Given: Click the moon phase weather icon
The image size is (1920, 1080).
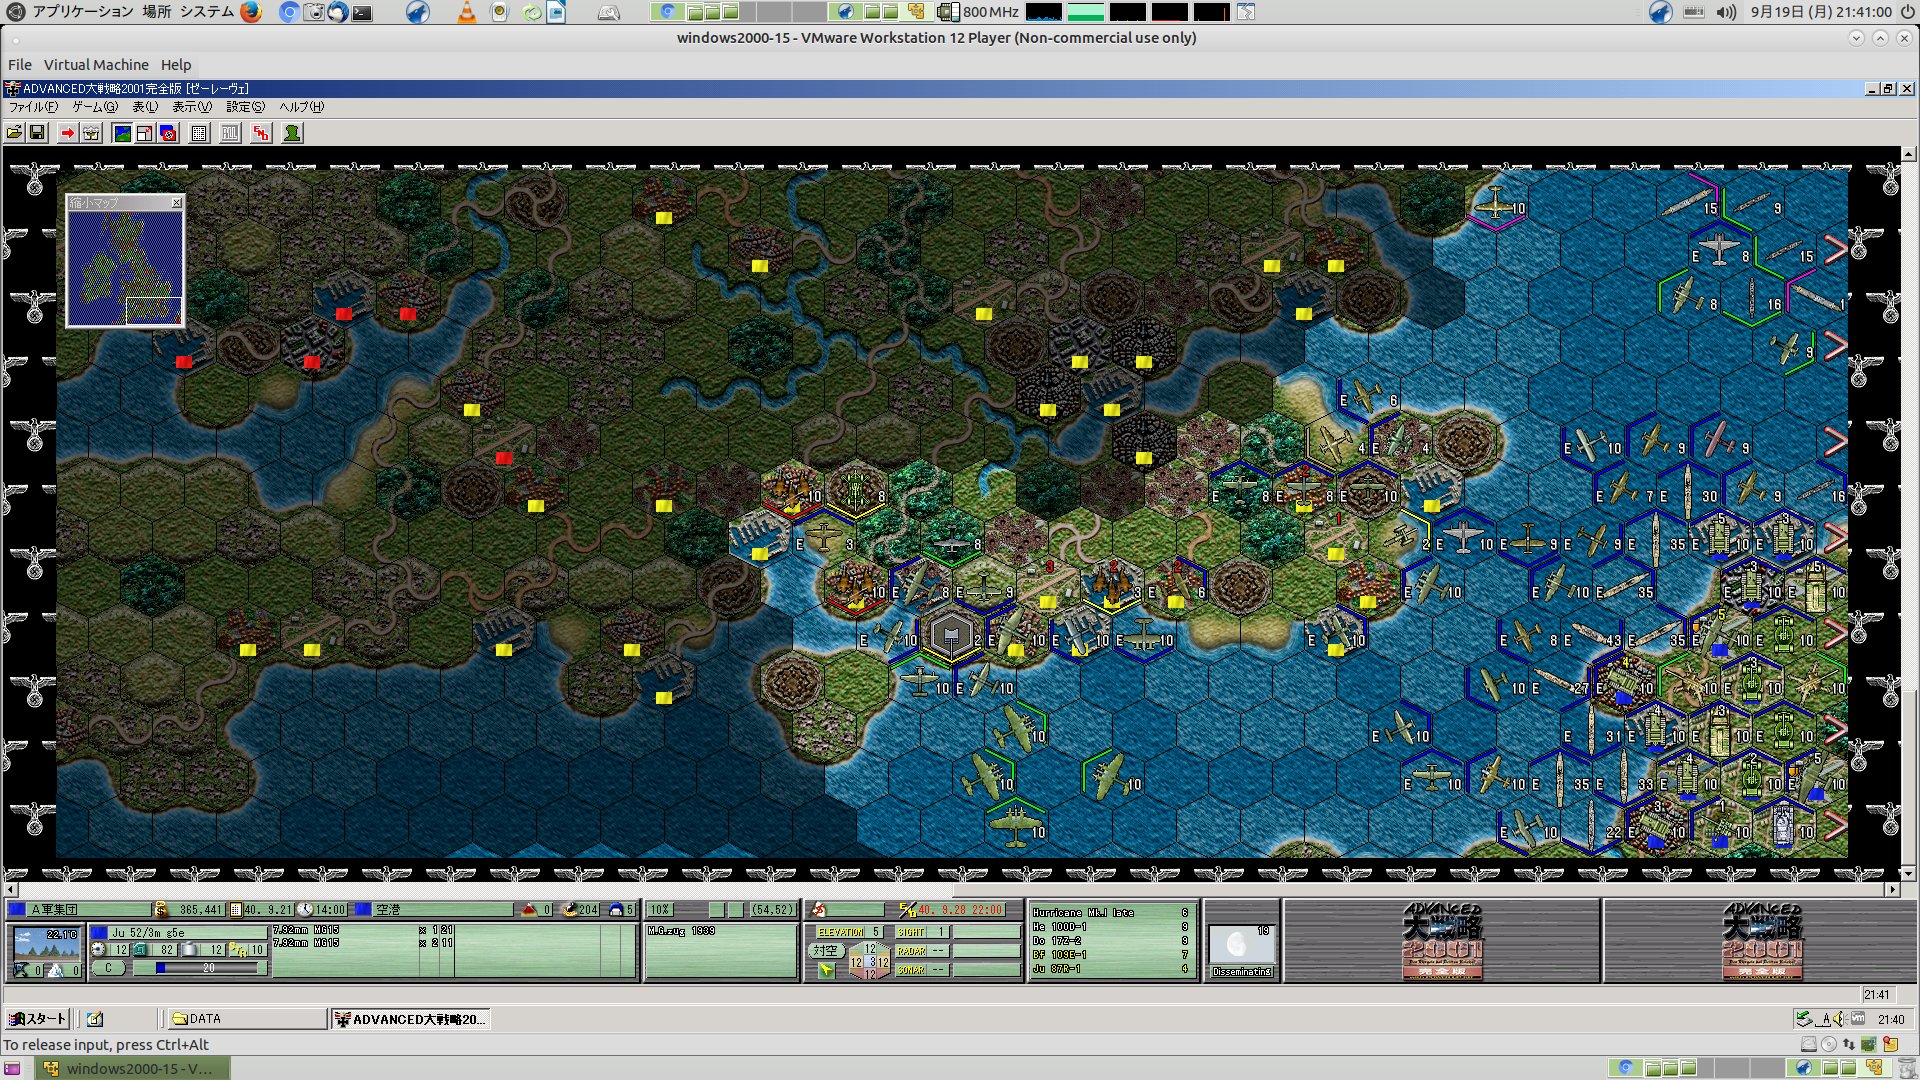Looking at the screenshot, I should [x=1241, y=944].
